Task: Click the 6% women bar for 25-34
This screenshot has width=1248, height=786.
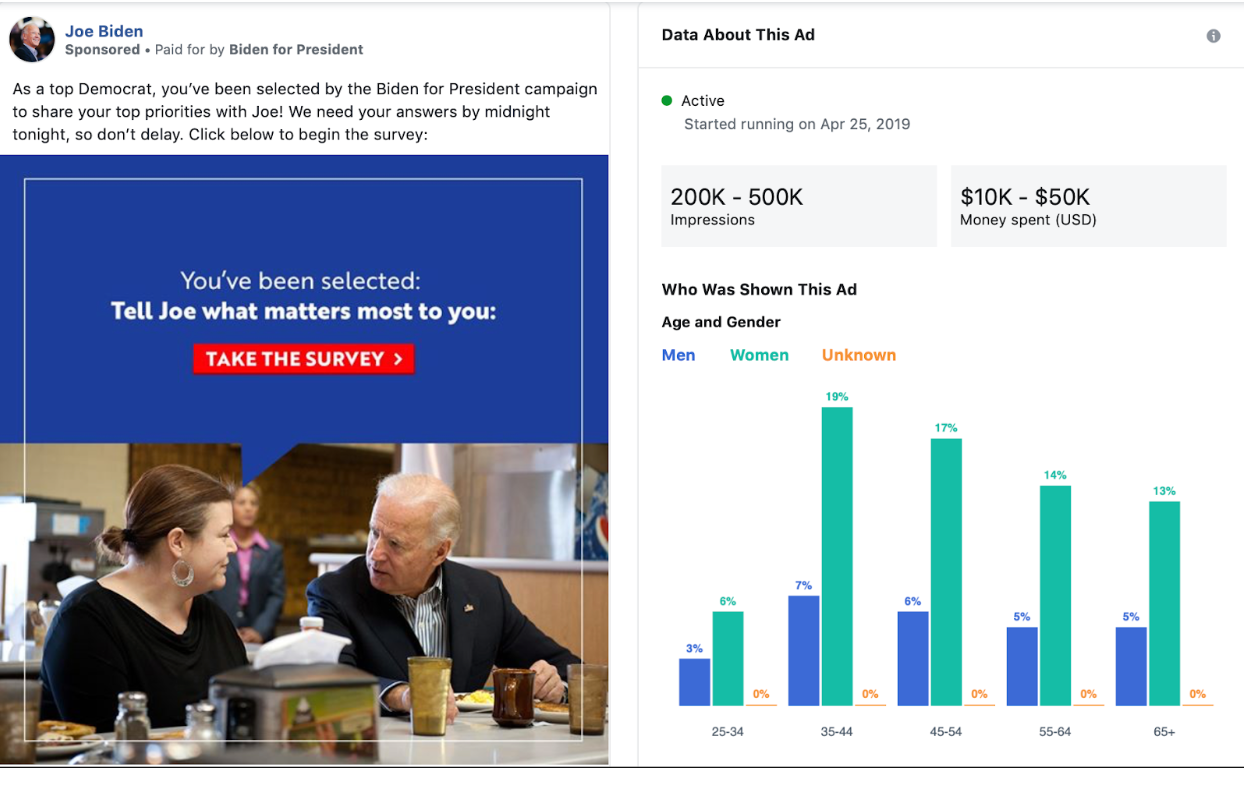Action: point(728,659)
